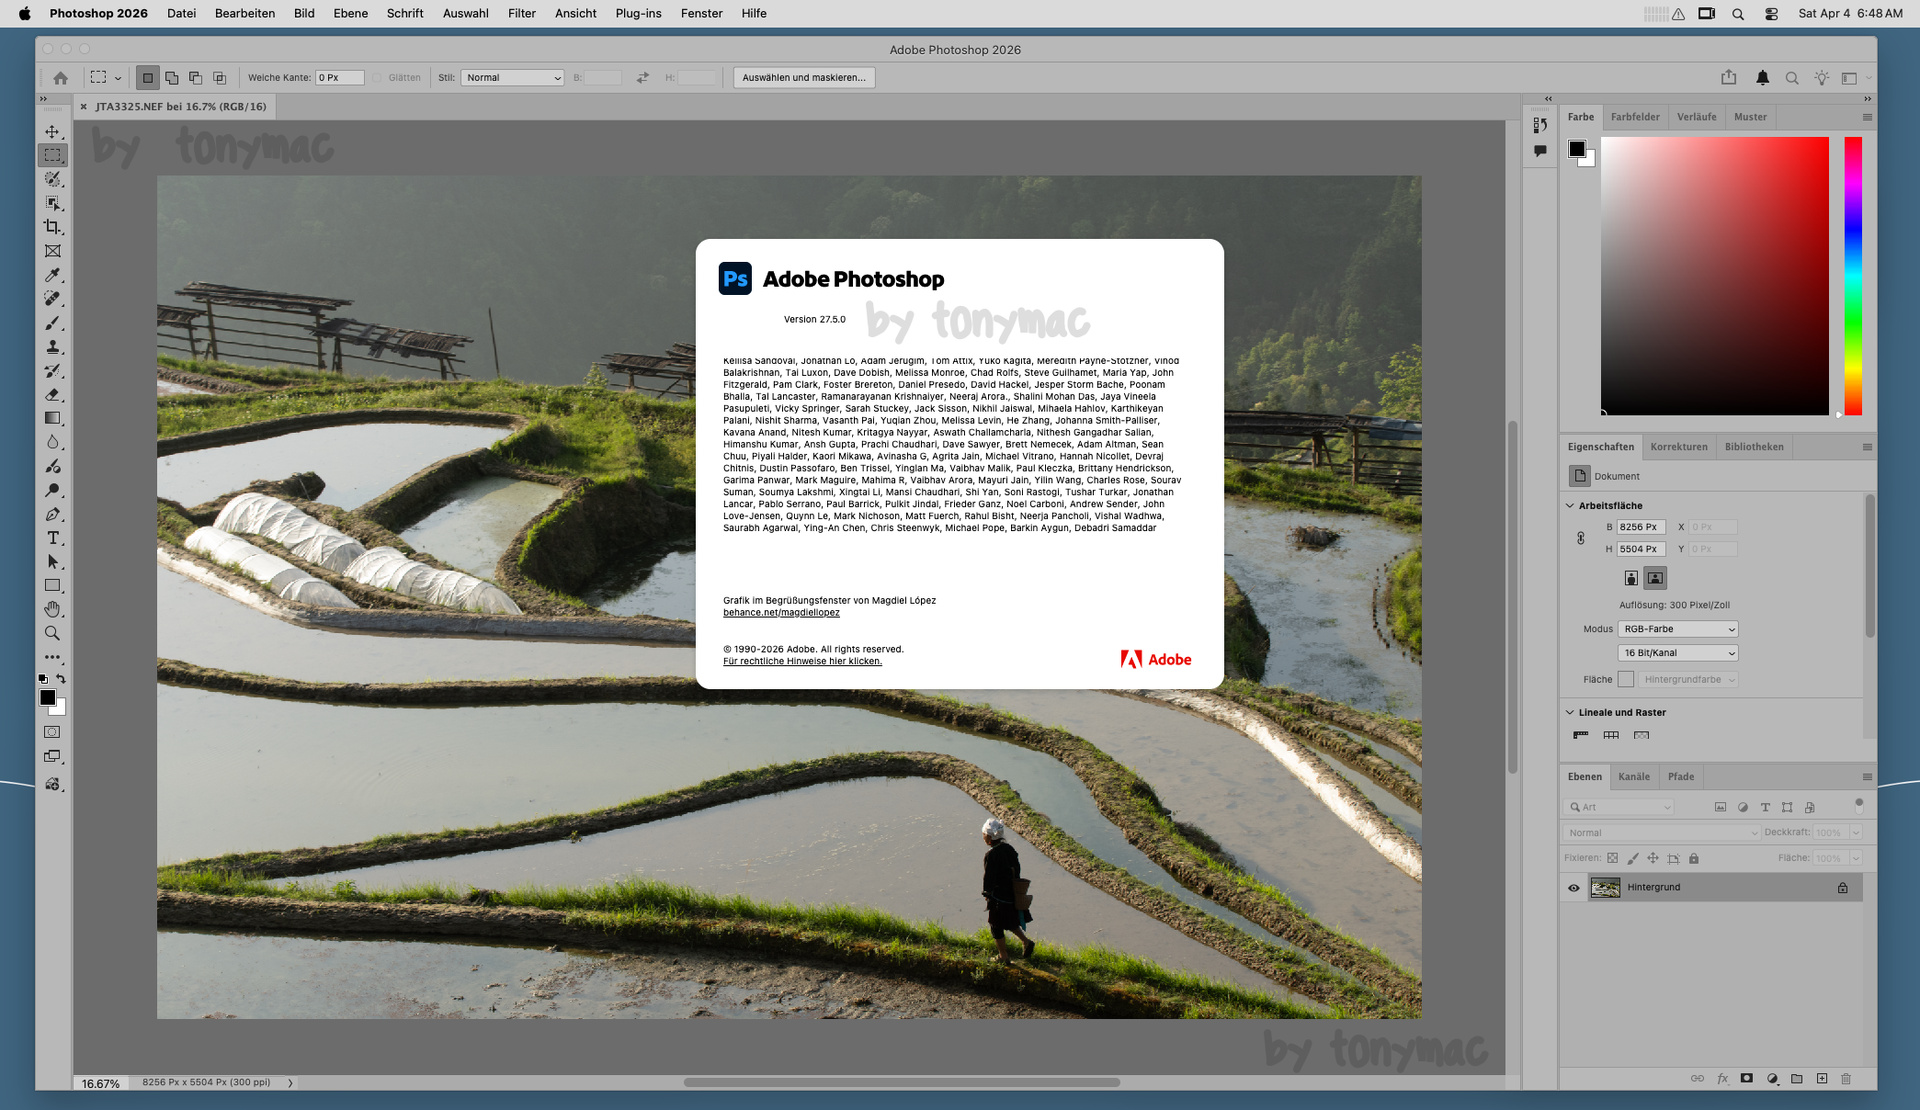
Task: Select the Zoom tool in toolbar
Action: coord(52,633)
